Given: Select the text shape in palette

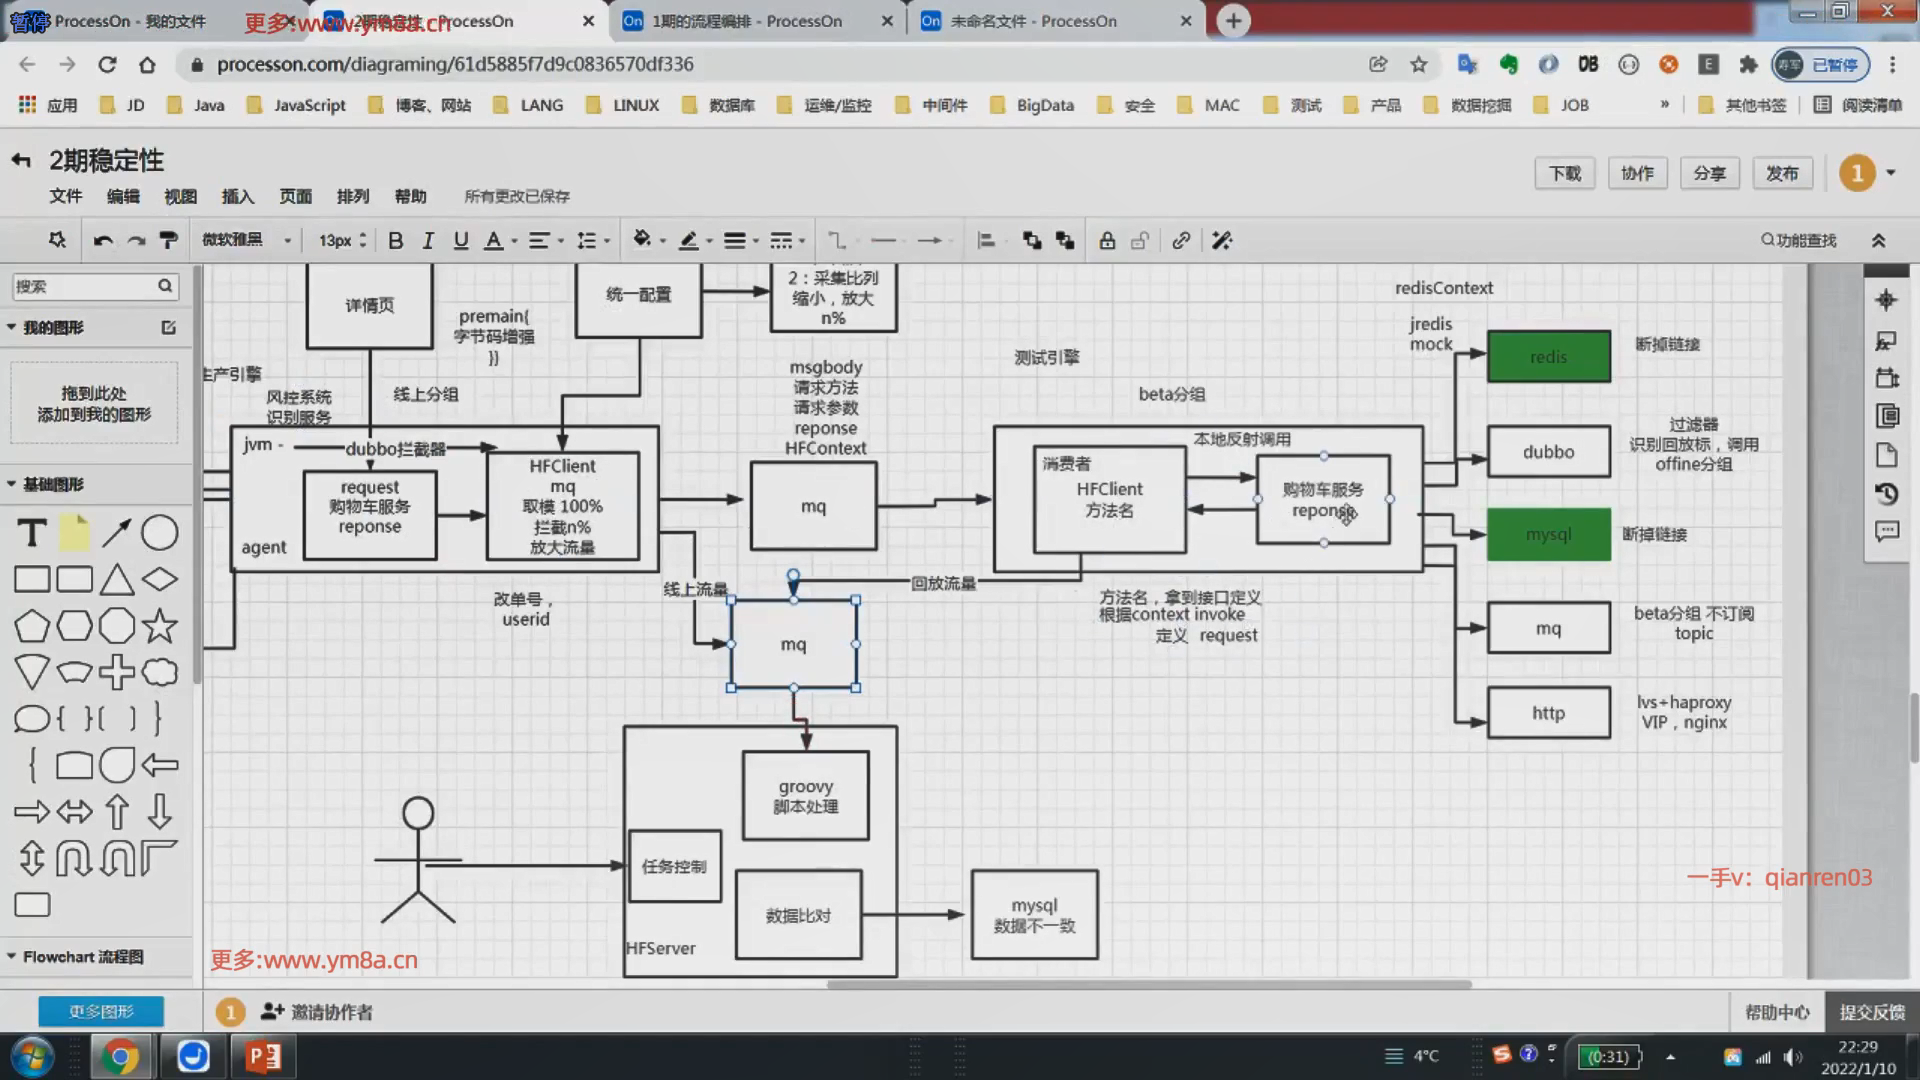Looking at the screenshot, I should coord(32,533).
